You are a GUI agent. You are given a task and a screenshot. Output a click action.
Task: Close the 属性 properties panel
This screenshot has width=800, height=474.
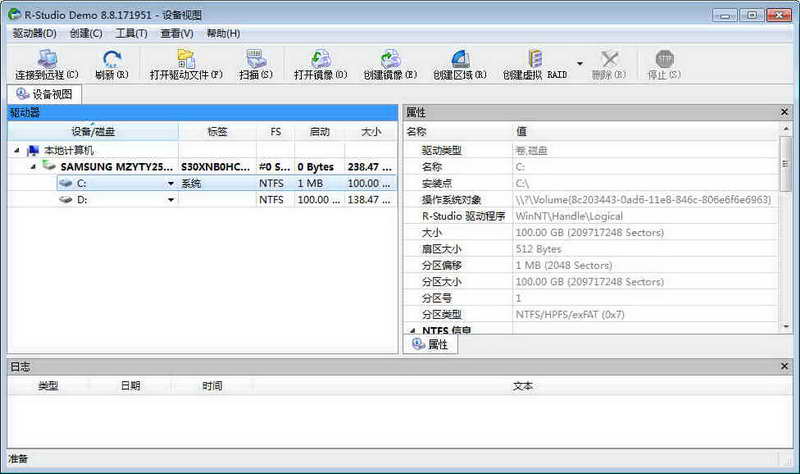784,112
